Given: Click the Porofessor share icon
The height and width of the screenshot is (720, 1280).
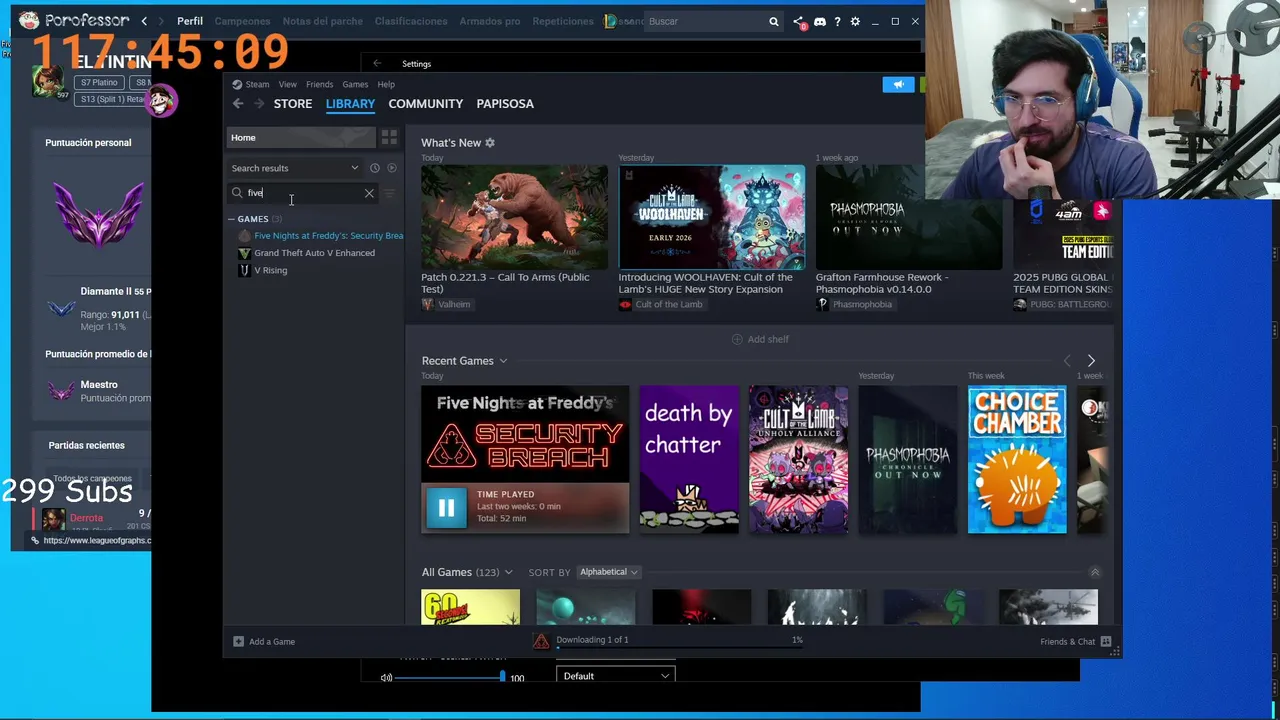Looking at the screenshot, I should click(x=798, y=21).
